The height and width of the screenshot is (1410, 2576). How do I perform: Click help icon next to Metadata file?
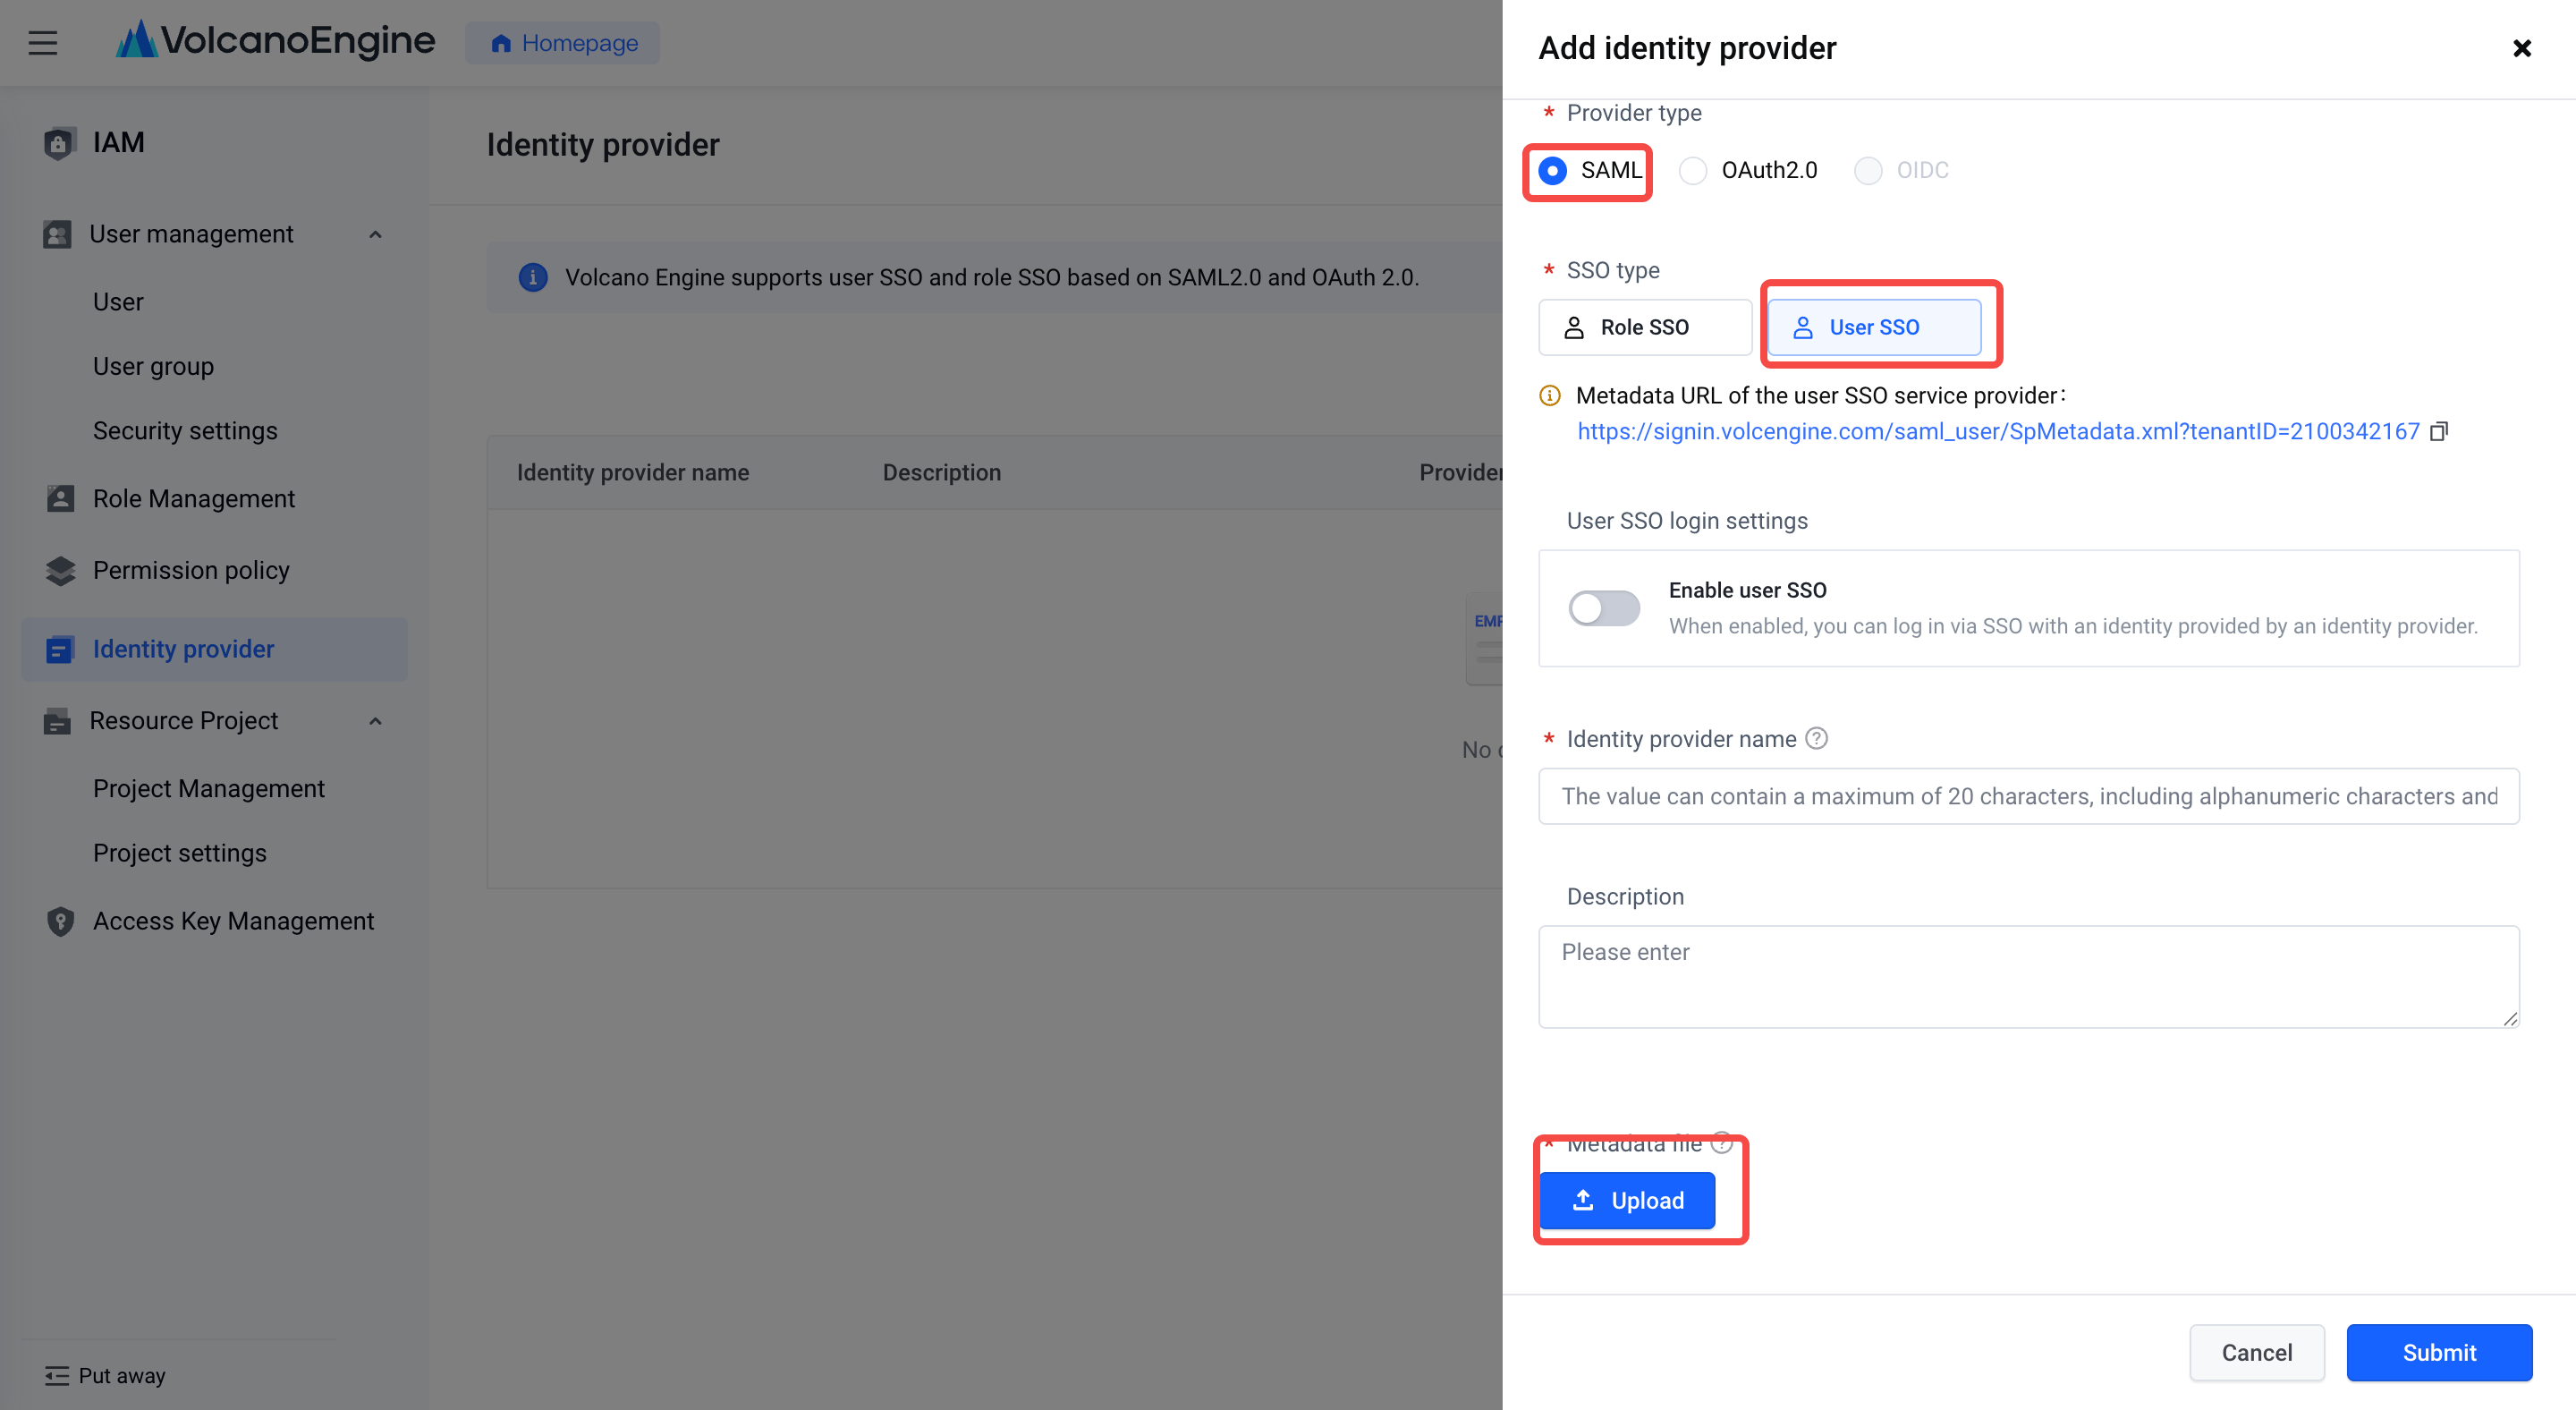1721,1142
